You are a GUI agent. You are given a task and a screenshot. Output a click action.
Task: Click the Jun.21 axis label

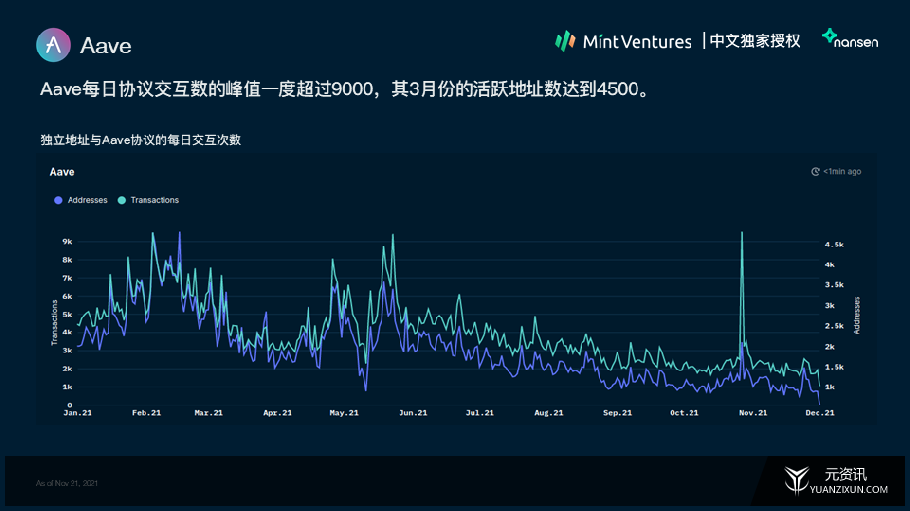[413, 413]
